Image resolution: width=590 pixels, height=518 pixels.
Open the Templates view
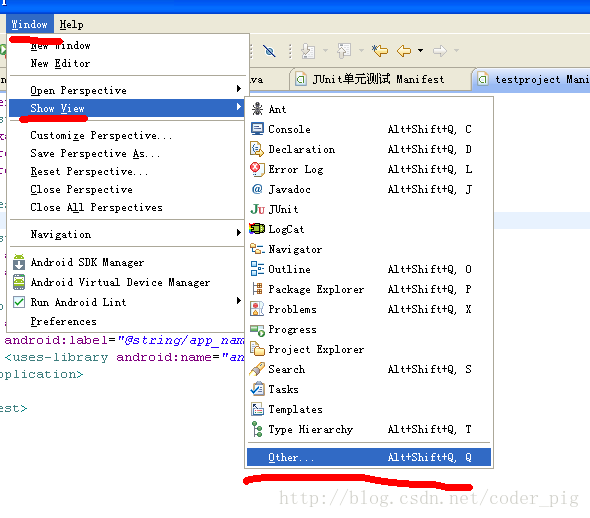[x=369, y=409]
